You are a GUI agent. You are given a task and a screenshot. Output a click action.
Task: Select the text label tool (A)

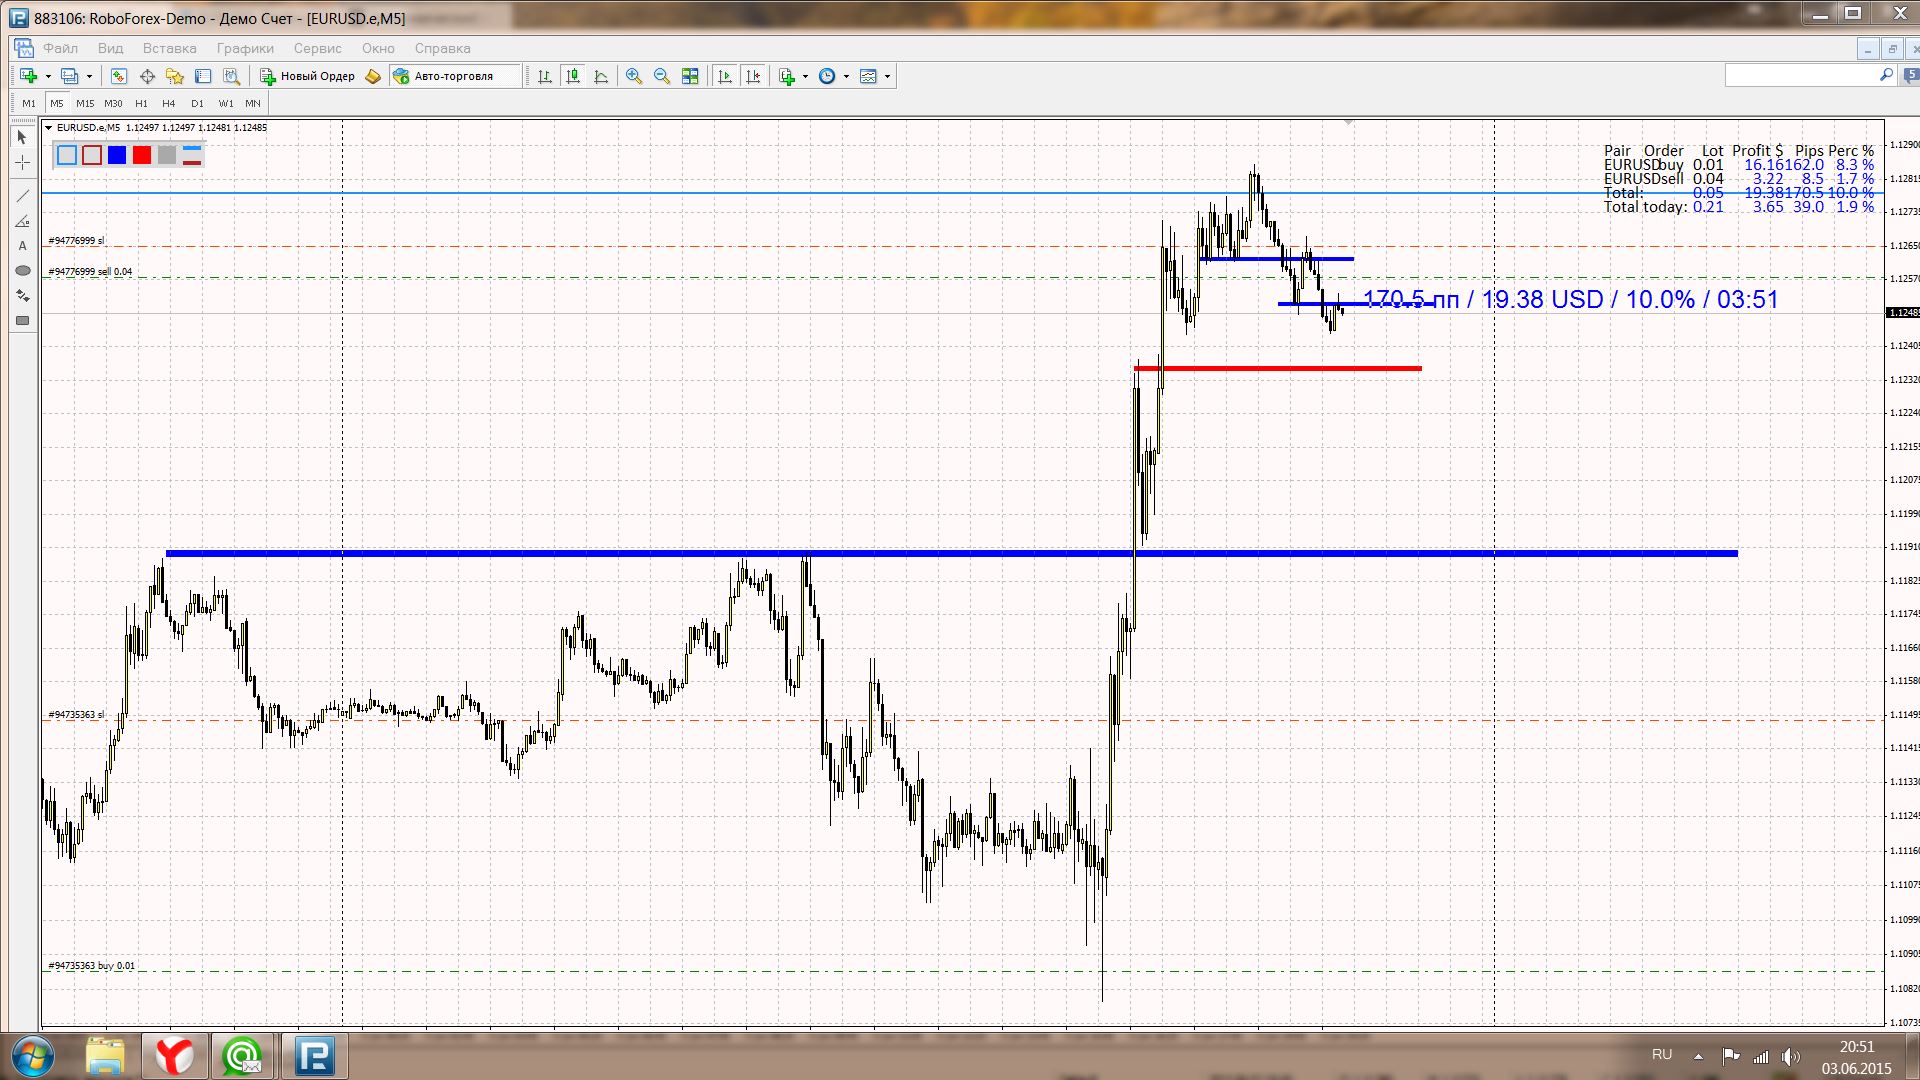click(x=22, y=245)
